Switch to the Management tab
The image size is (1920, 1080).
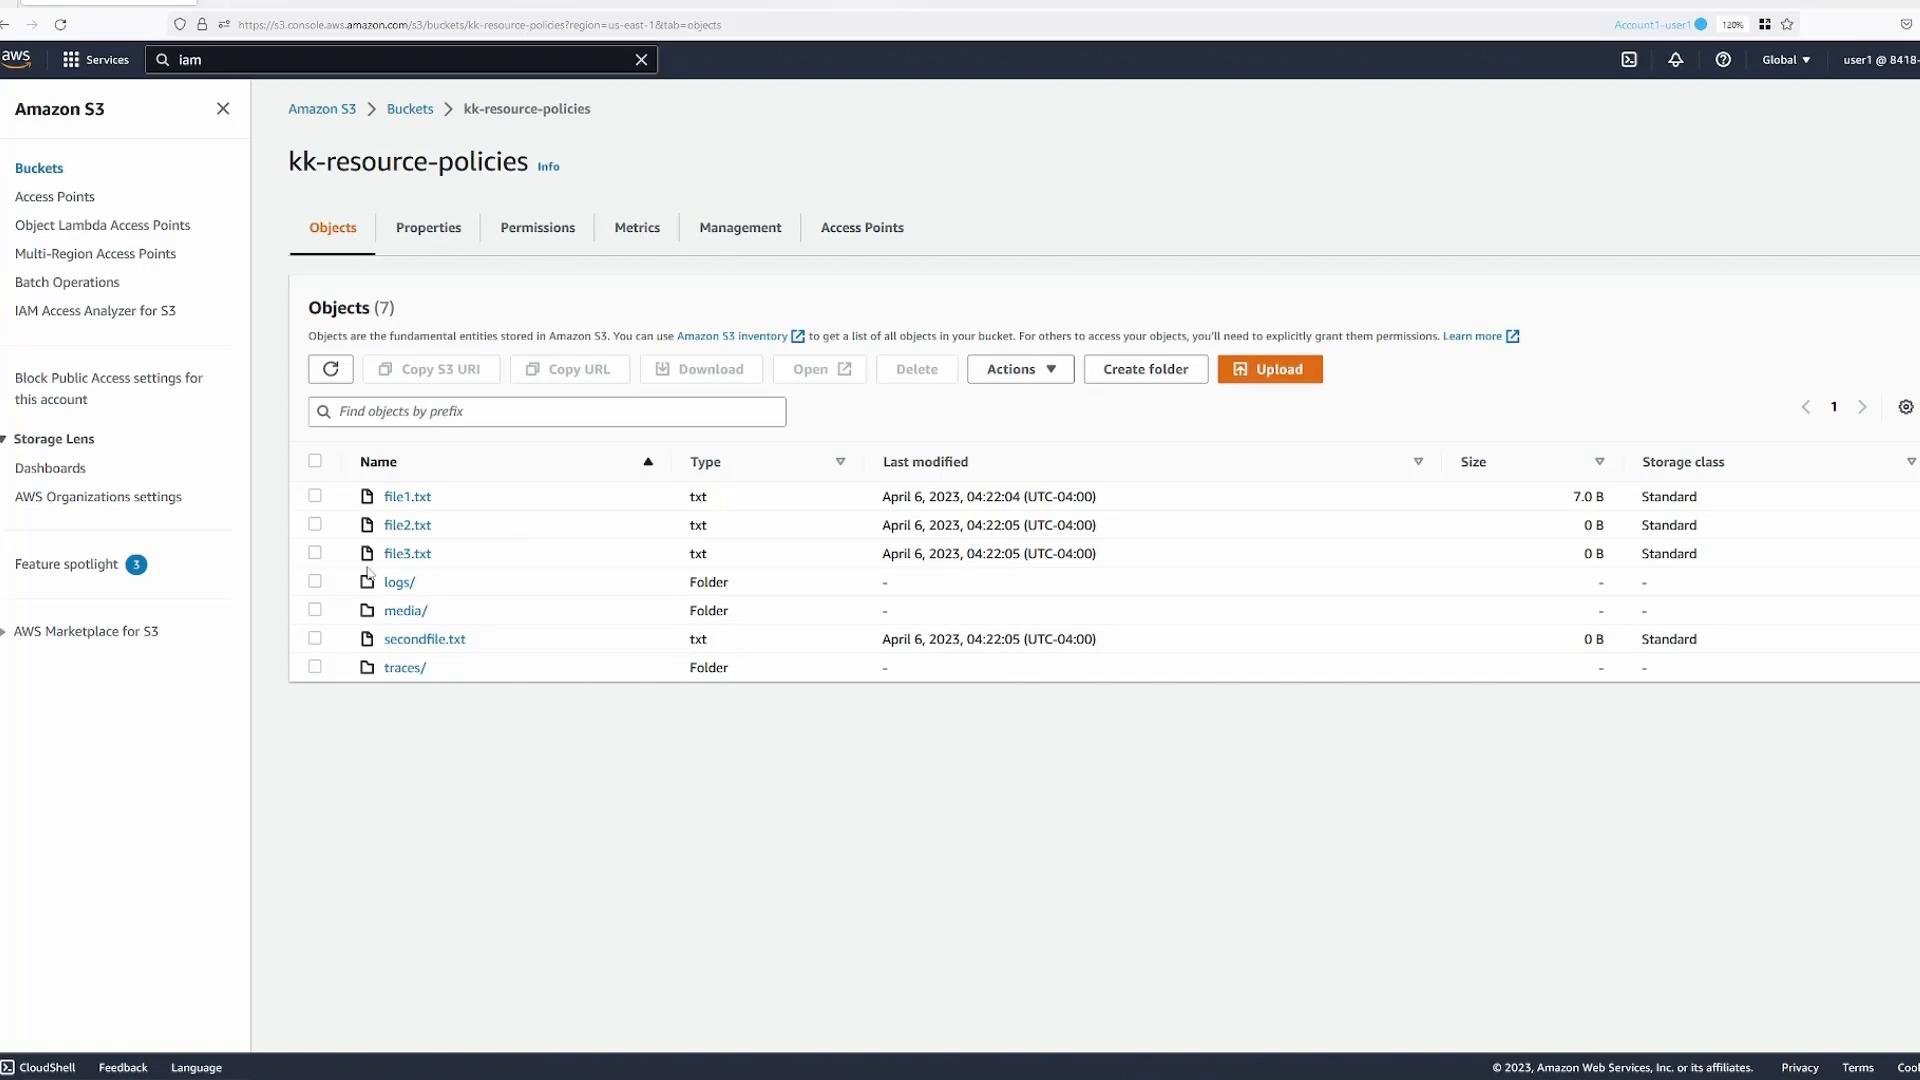point(740,228)
